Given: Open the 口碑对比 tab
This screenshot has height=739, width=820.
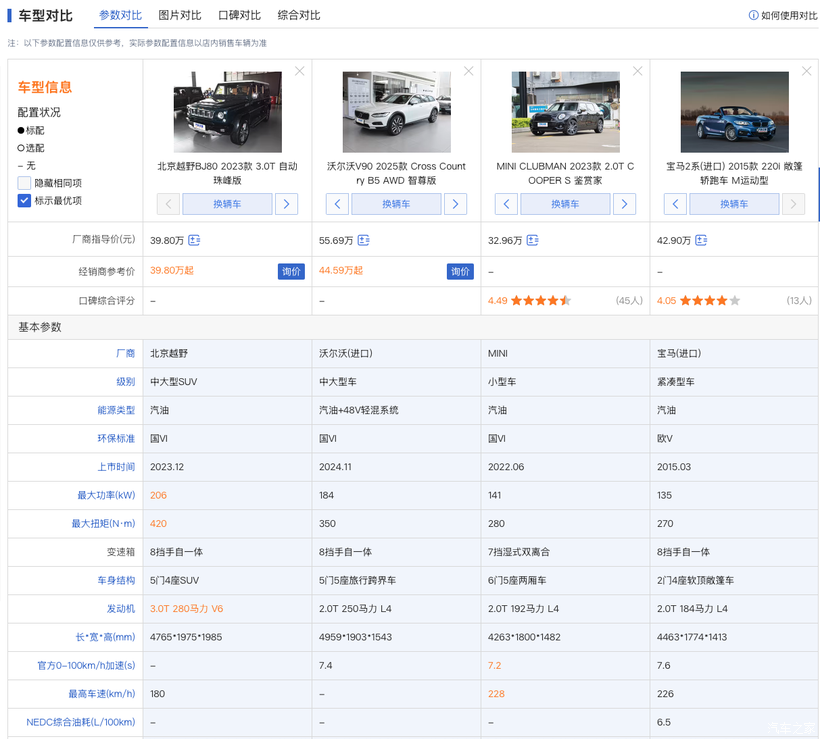Looking at the screenshot, I should coord(239,16).
